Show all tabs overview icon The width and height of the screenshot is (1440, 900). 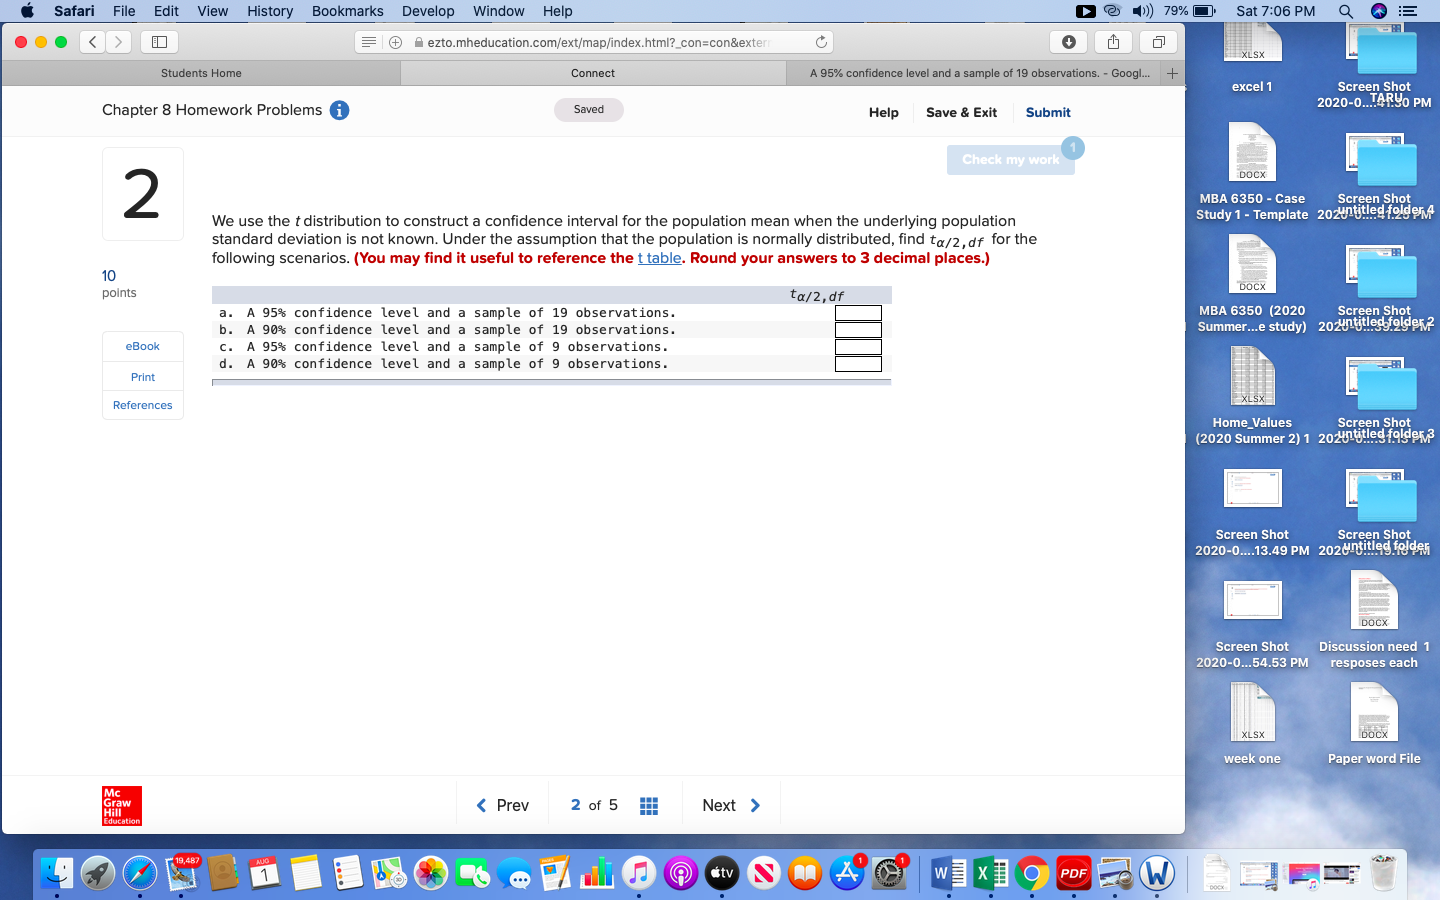click(x=1158, y=42)
